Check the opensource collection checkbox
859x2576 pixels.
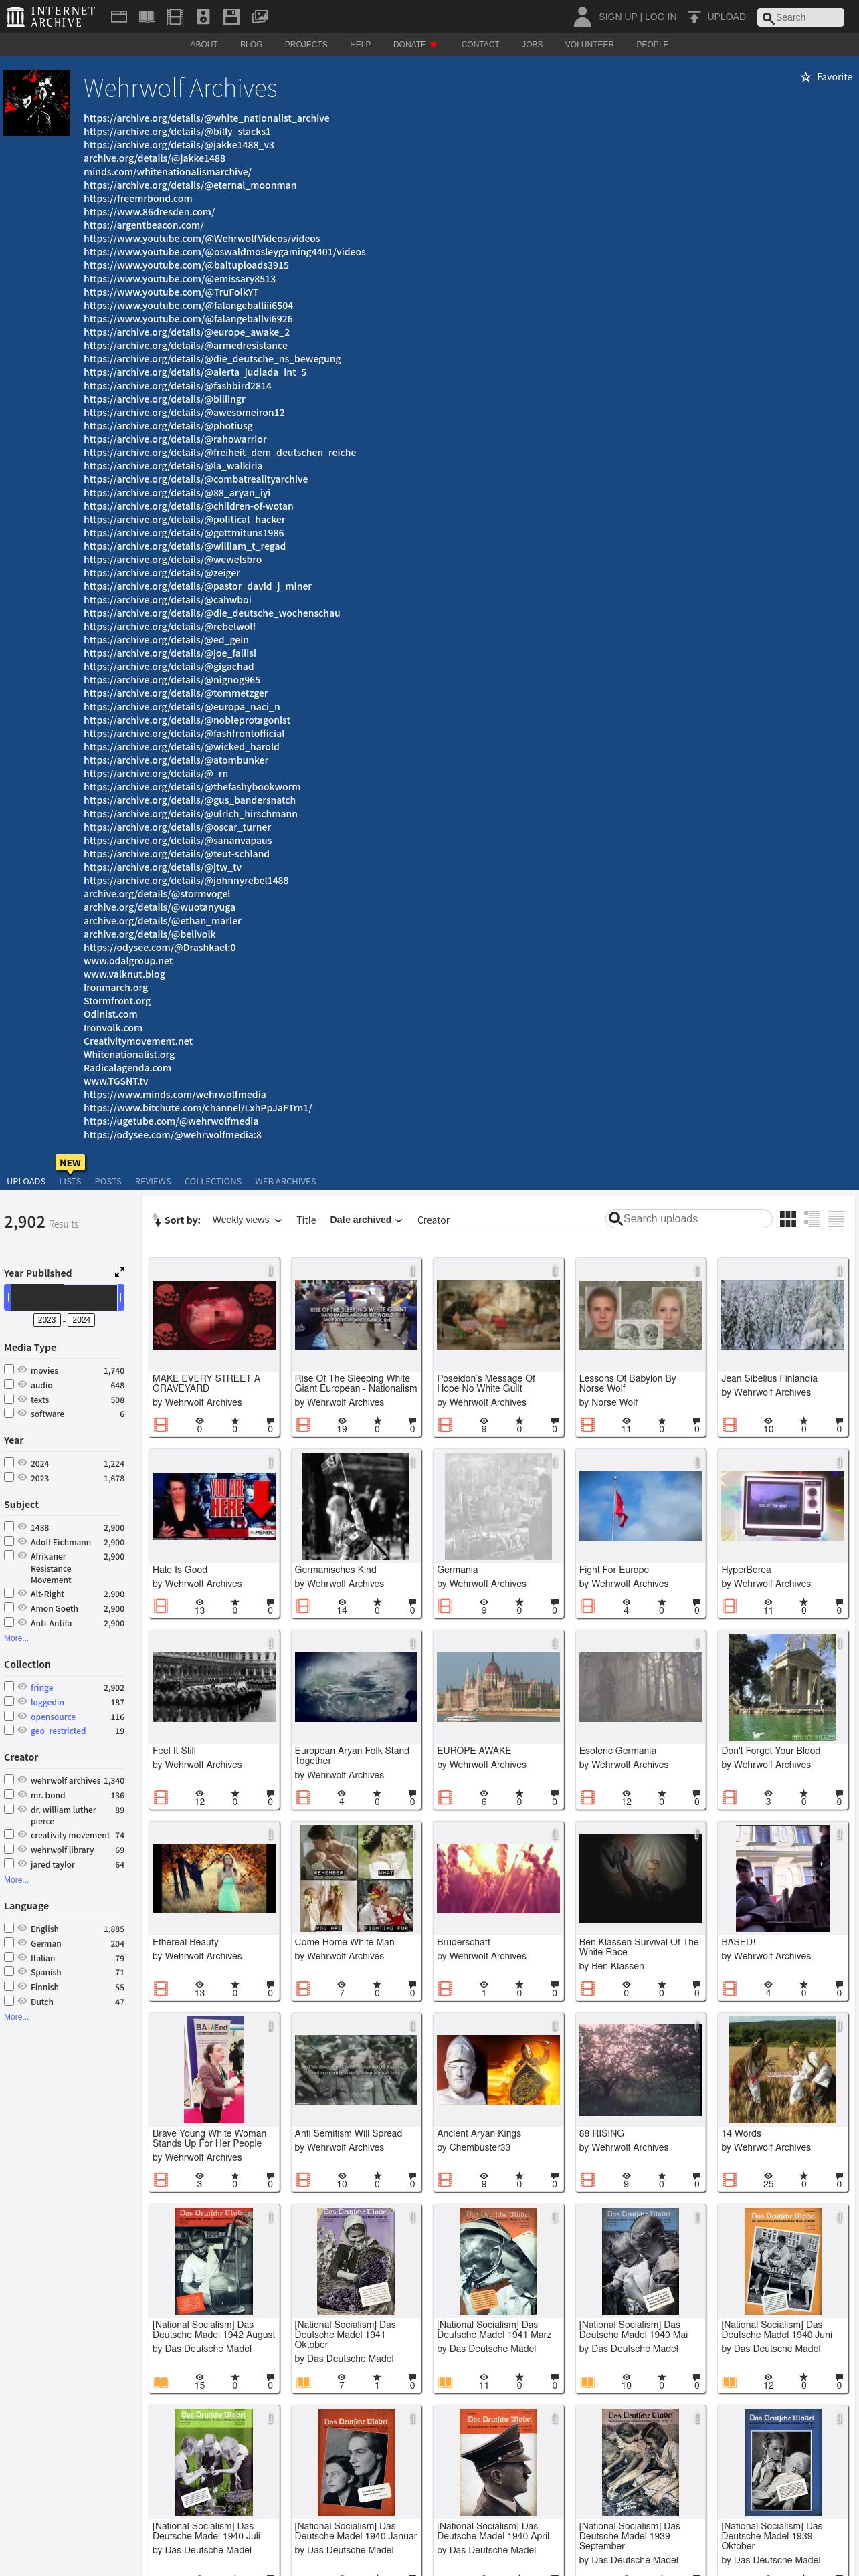(x=9, y=1715)
